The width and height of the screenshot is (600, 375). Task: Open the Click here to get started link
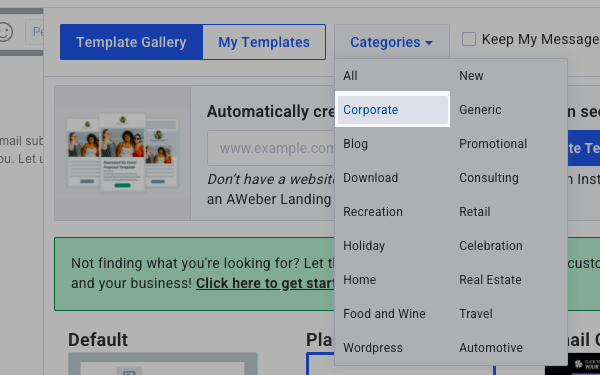click(265, 284)
